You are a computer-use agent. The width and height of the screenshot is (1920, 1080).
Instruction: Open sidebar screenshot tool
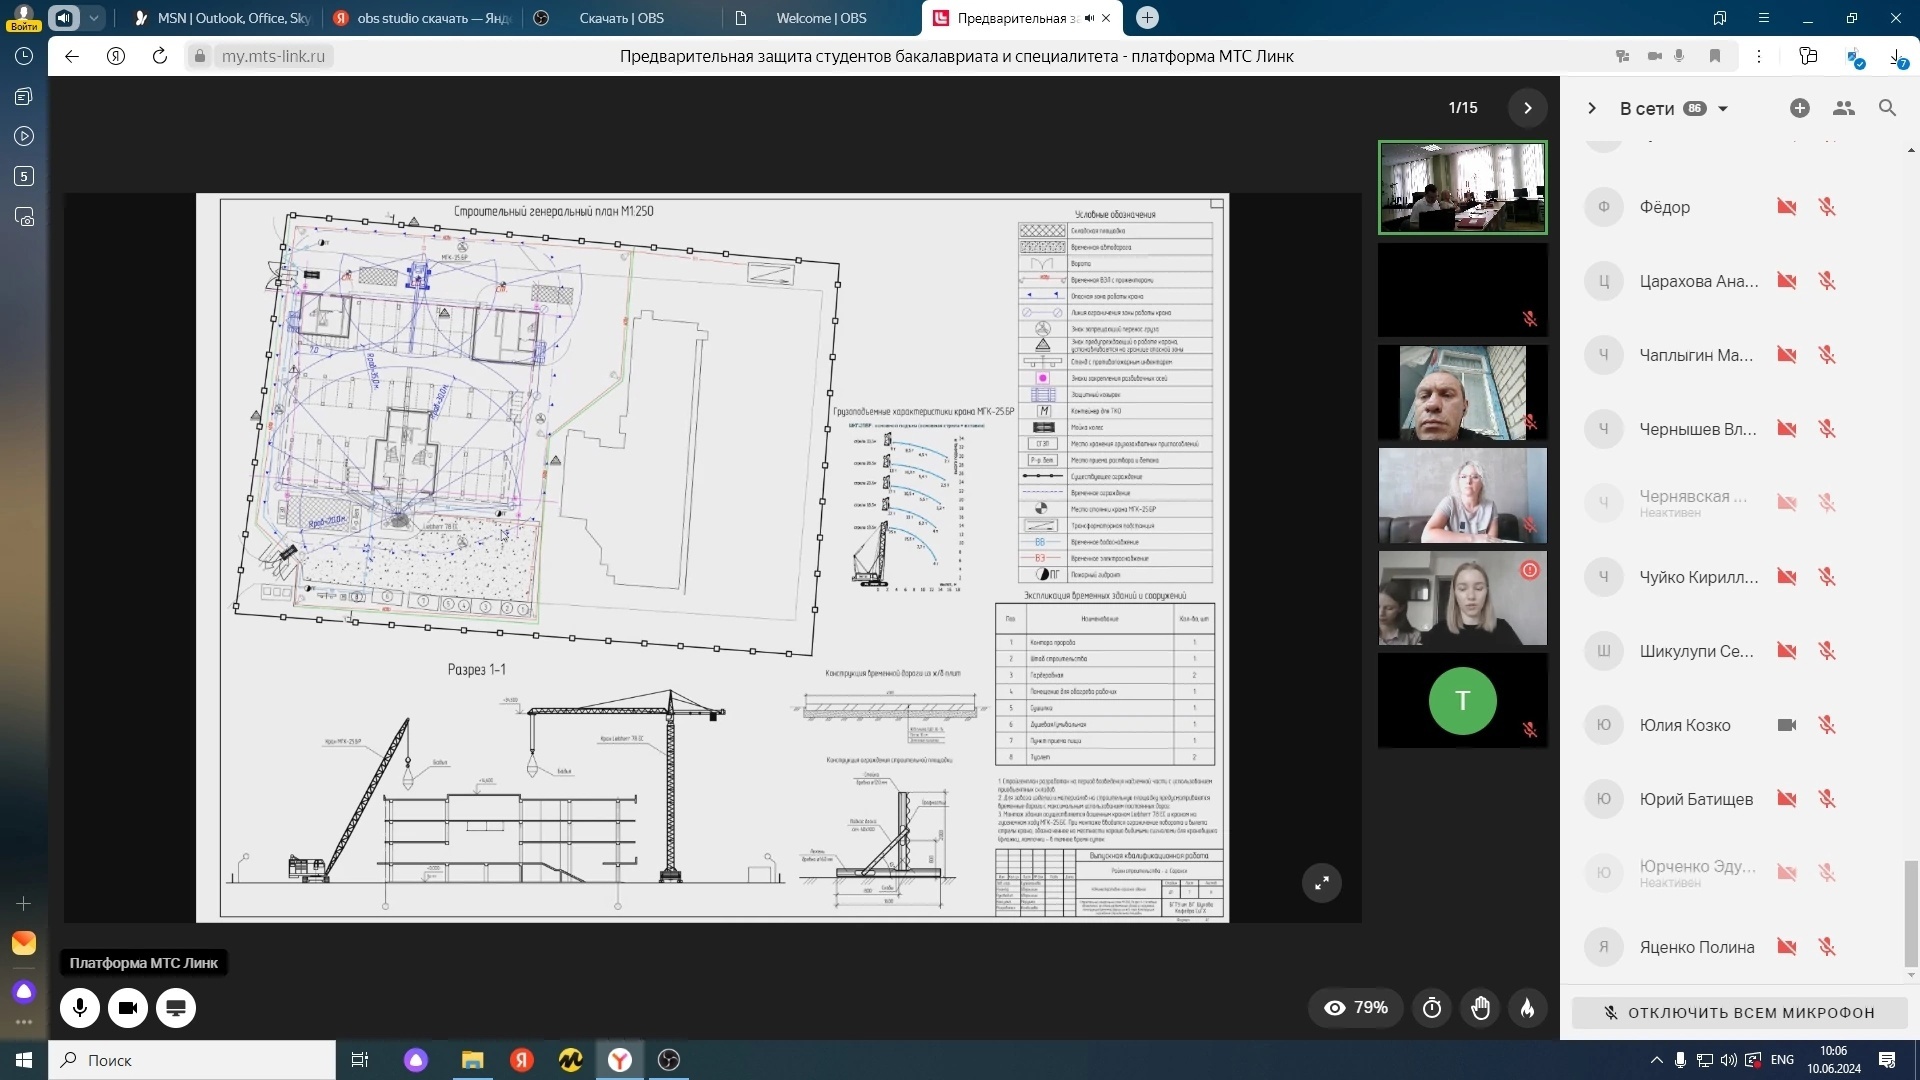point(24,217)
